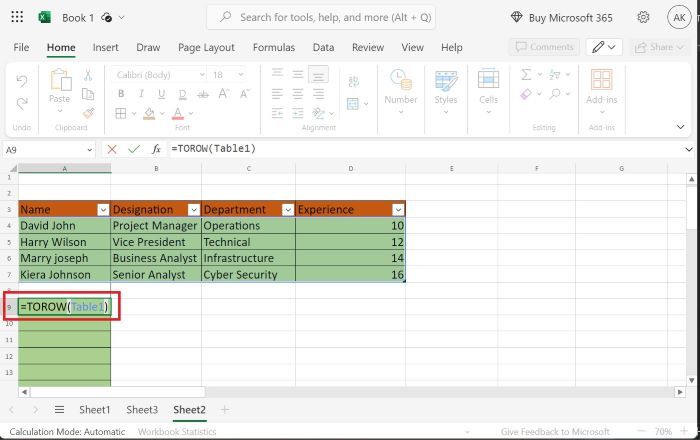700x440 pixels.
Task: Switch to the Page Layout tab
Action: tap(206, 47)
